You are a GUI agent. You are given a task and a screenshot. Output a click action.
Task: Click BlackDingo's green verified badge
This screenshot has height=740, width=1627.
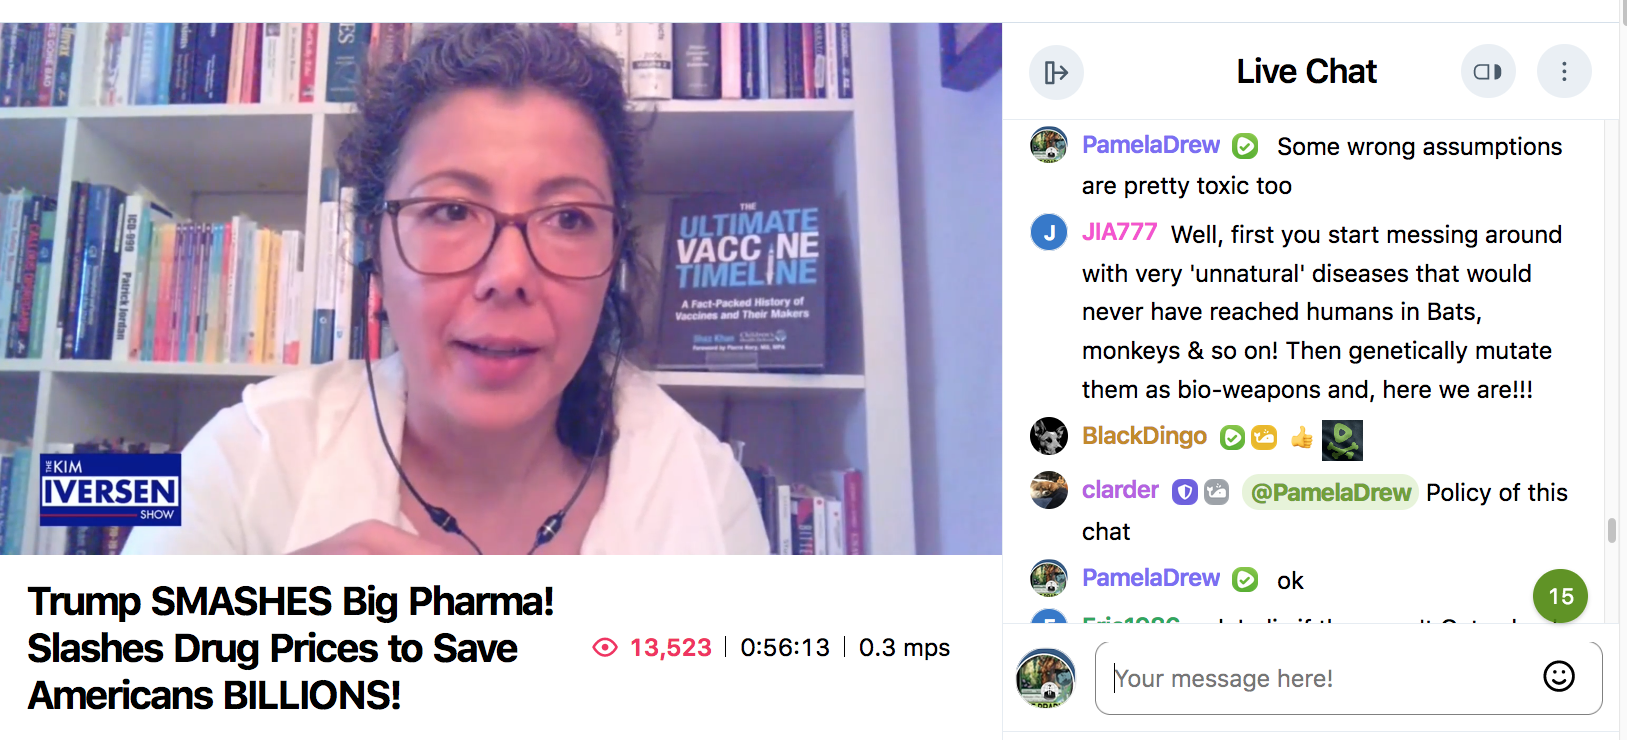pos(1232,438)
